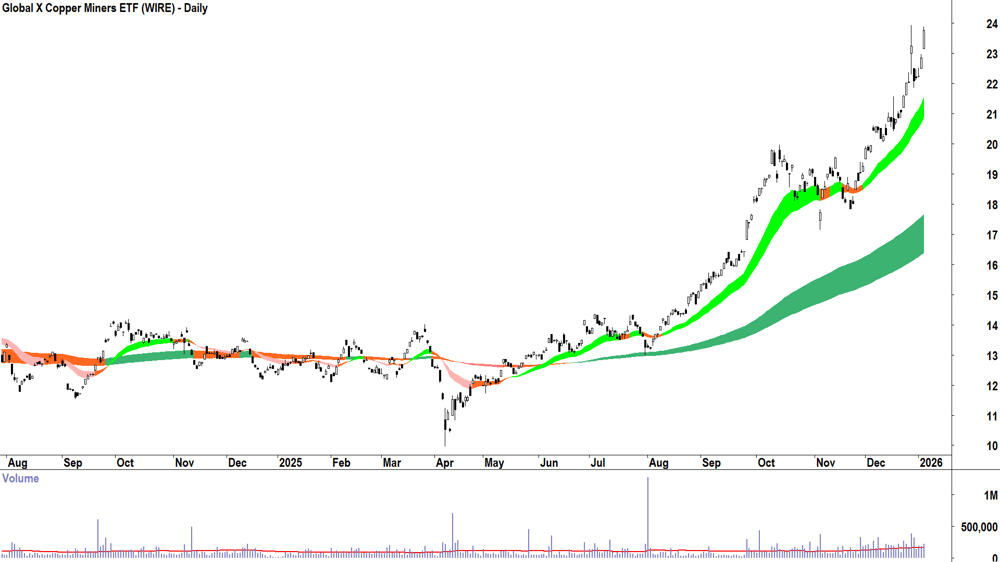This screenshot has width=1000, height=562.
Task: Click the 20 price axis label
Action: [992, 145]
